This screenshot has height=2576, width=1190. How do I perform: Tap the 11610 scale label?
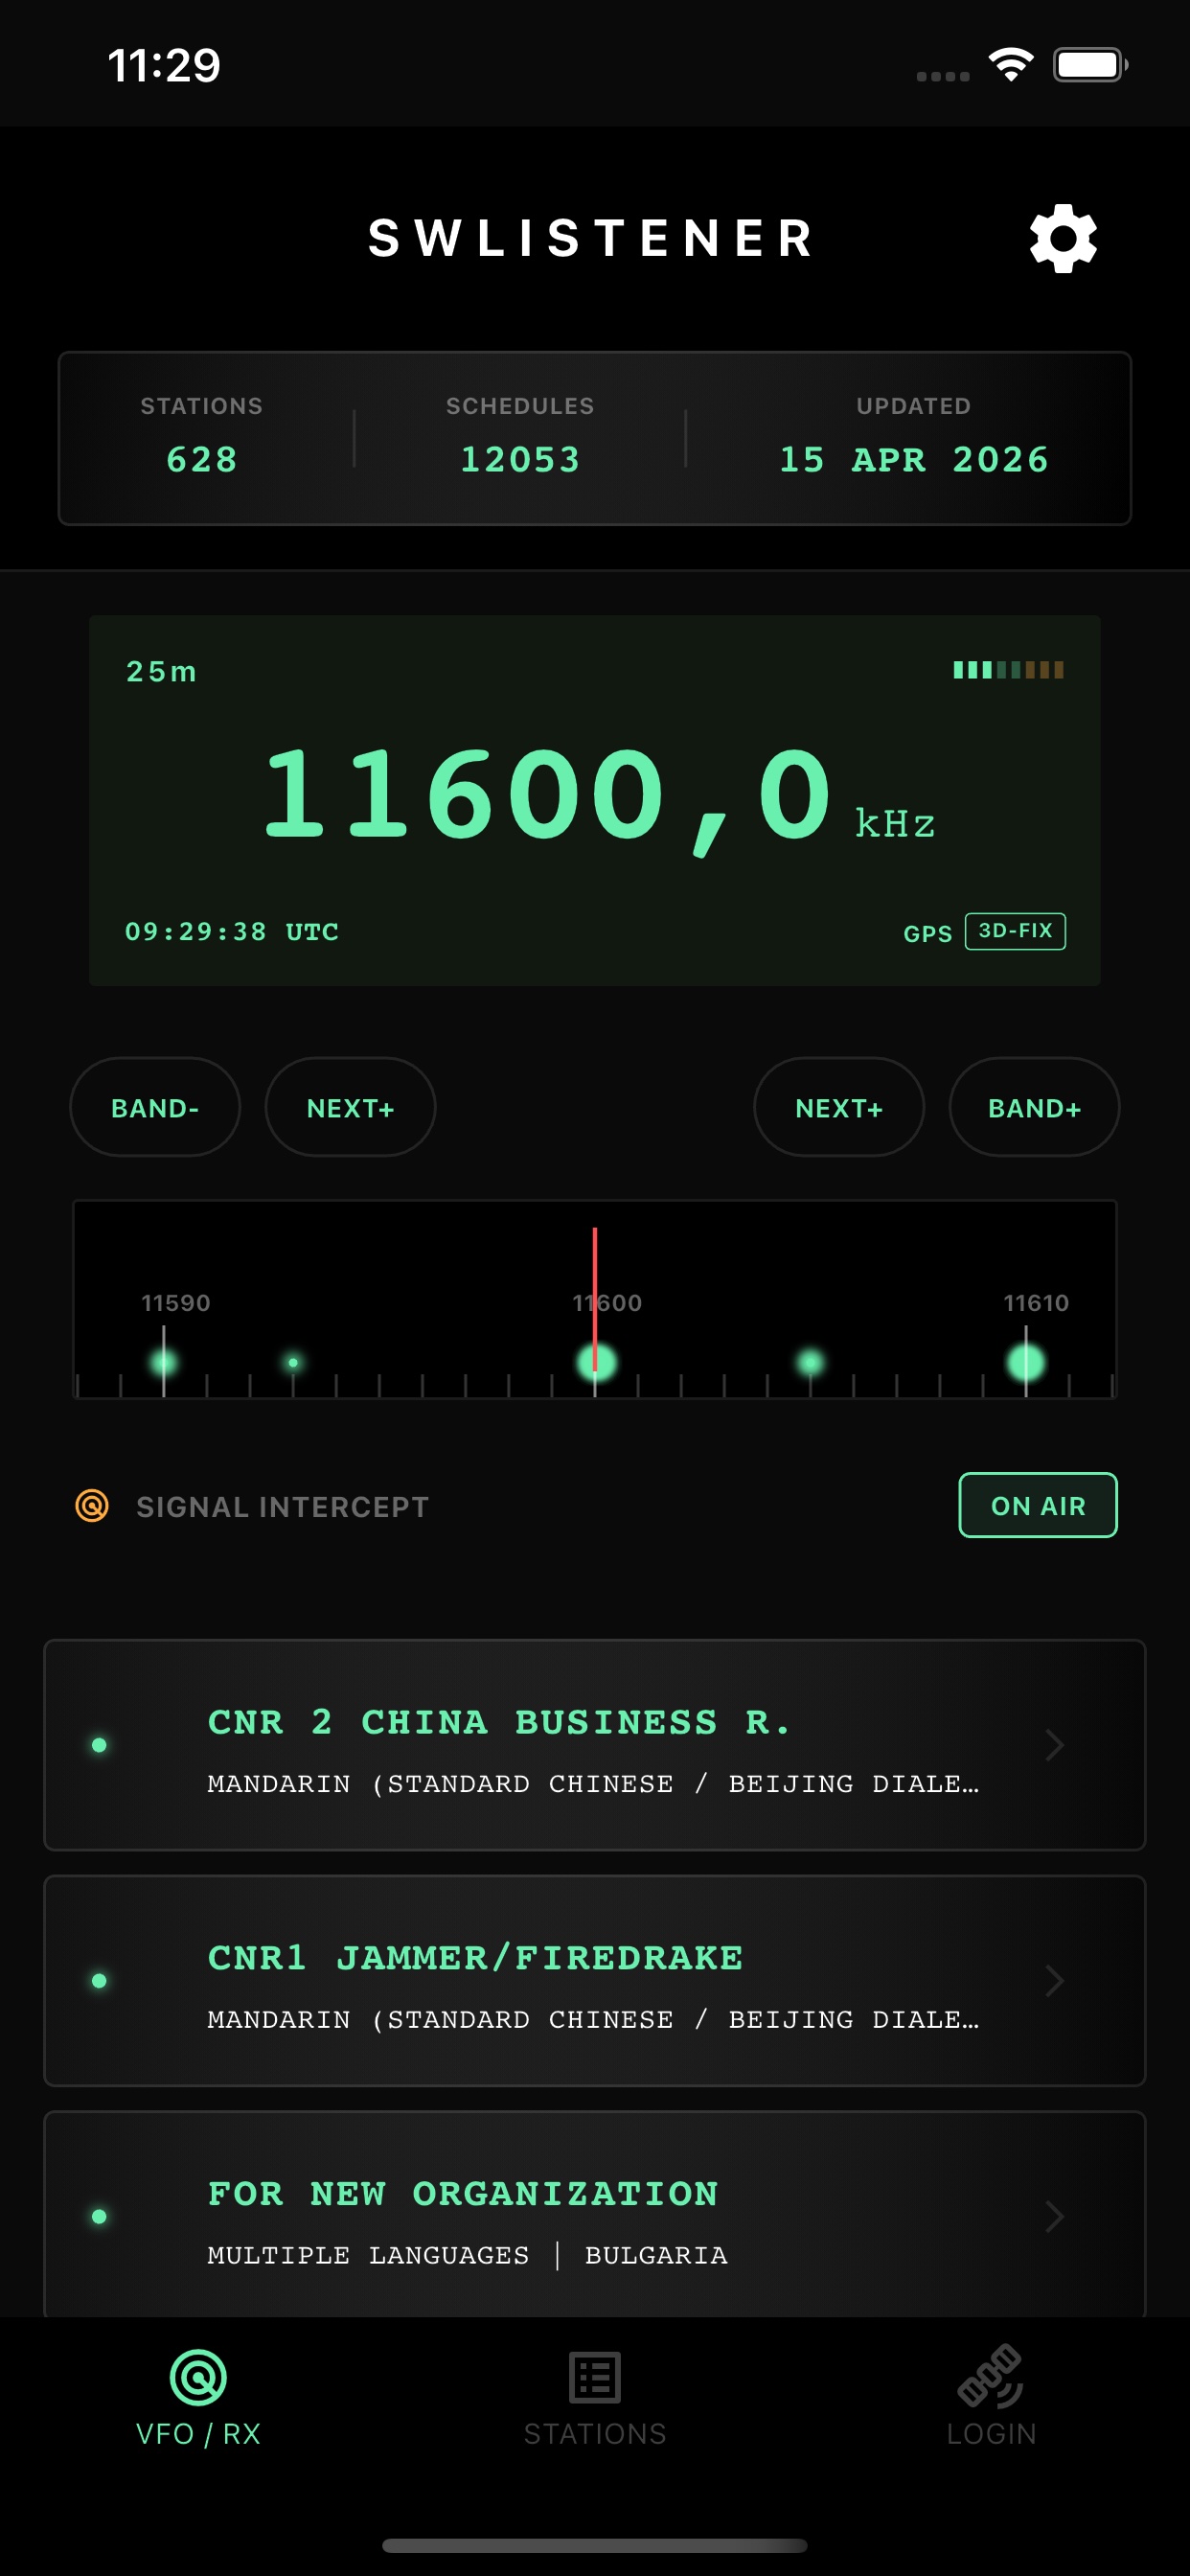(1036, 1302)
